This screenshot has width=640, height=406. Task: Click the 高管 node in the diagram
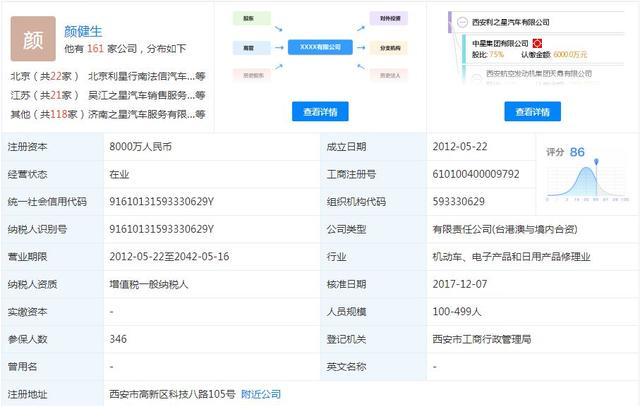pos(251,48)
